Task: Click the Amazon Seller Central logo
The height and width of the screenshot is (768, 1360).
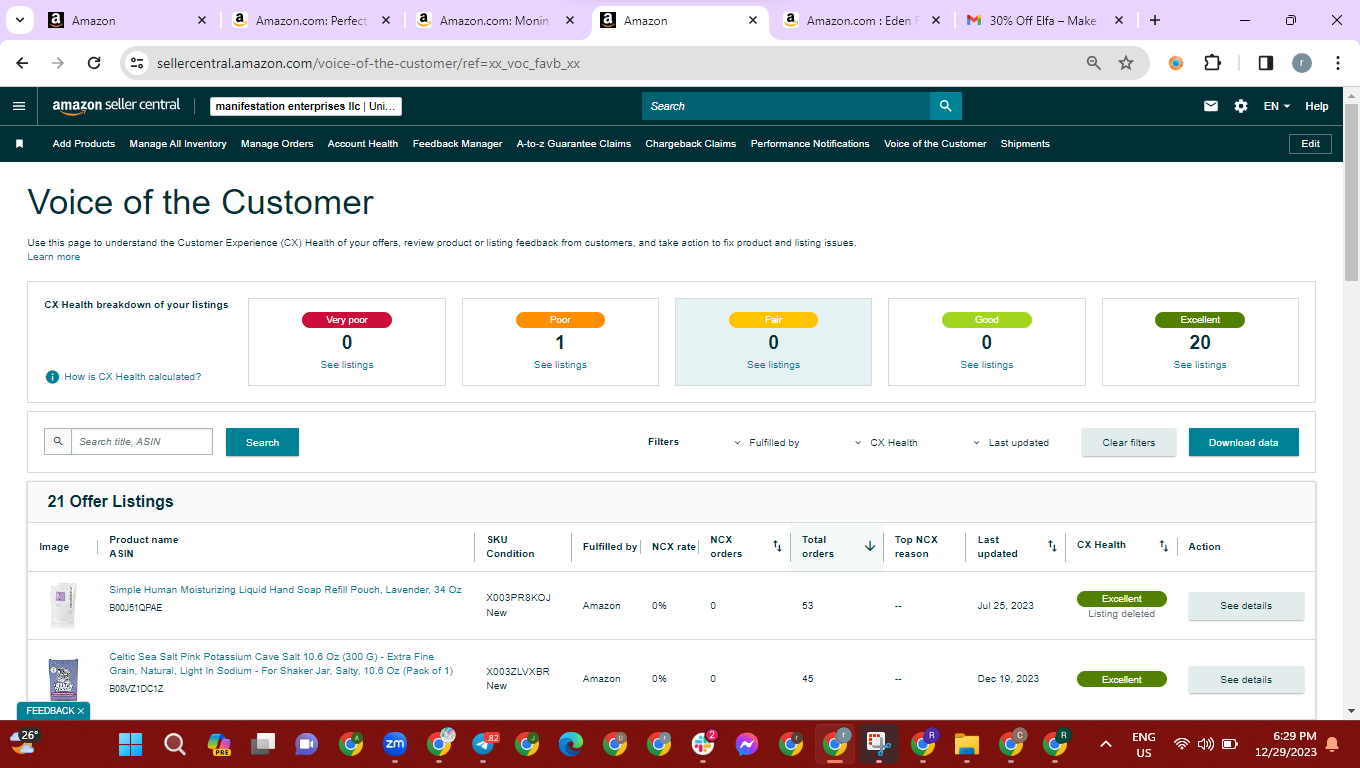Action: click(x=116, y=105)
